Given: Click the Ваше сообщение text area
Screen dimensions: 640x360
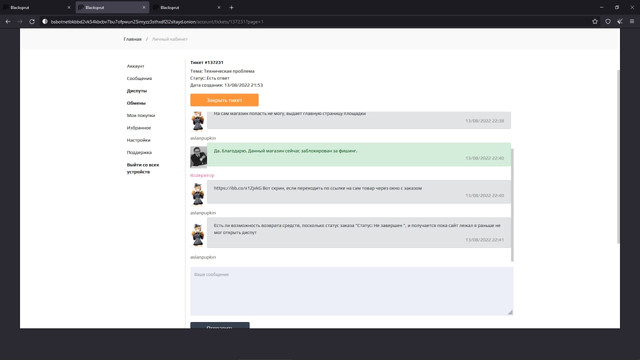Looking at the screenshot, I should click(x=351, y=291).
